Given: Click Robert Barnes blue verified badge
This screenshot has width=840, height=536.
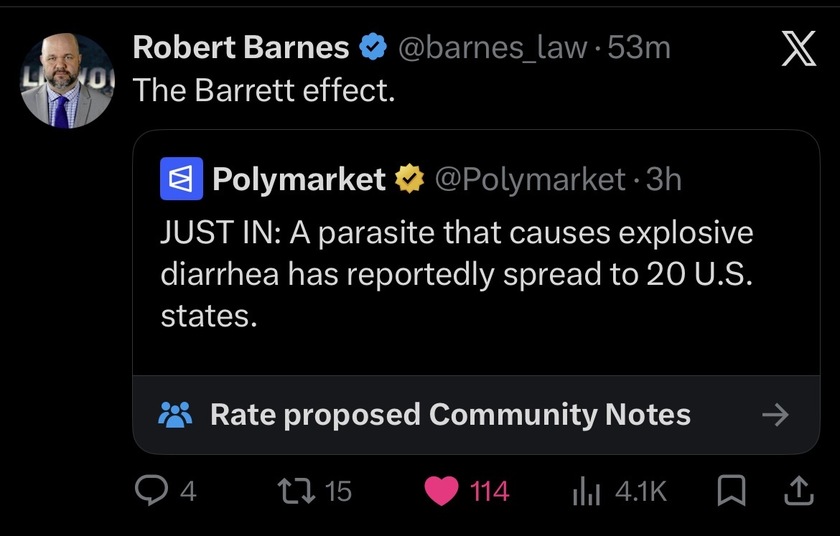Looking at the screenshot, I should point(373,47).
